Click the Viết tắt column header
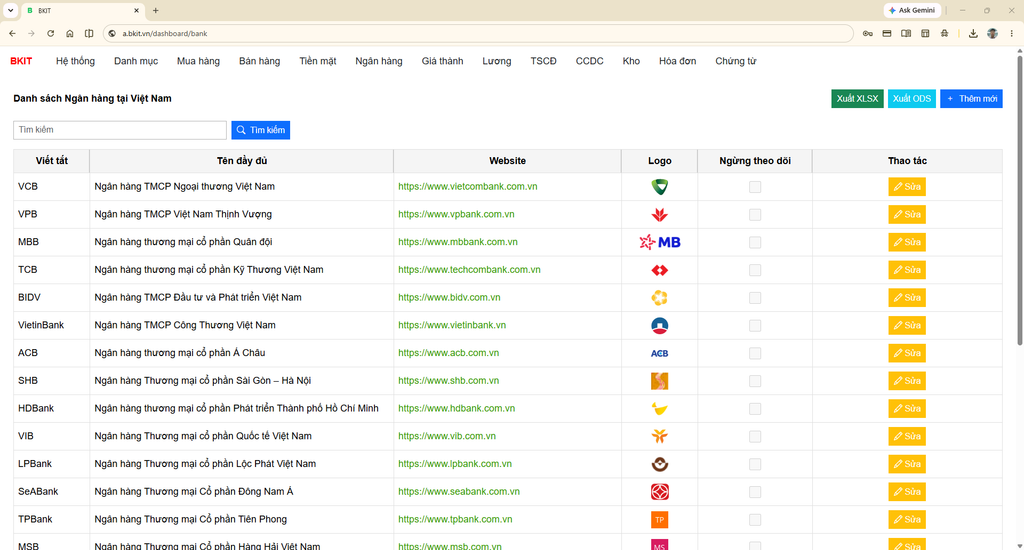This screenshot has width=1024, height=550. pos(52,161)
